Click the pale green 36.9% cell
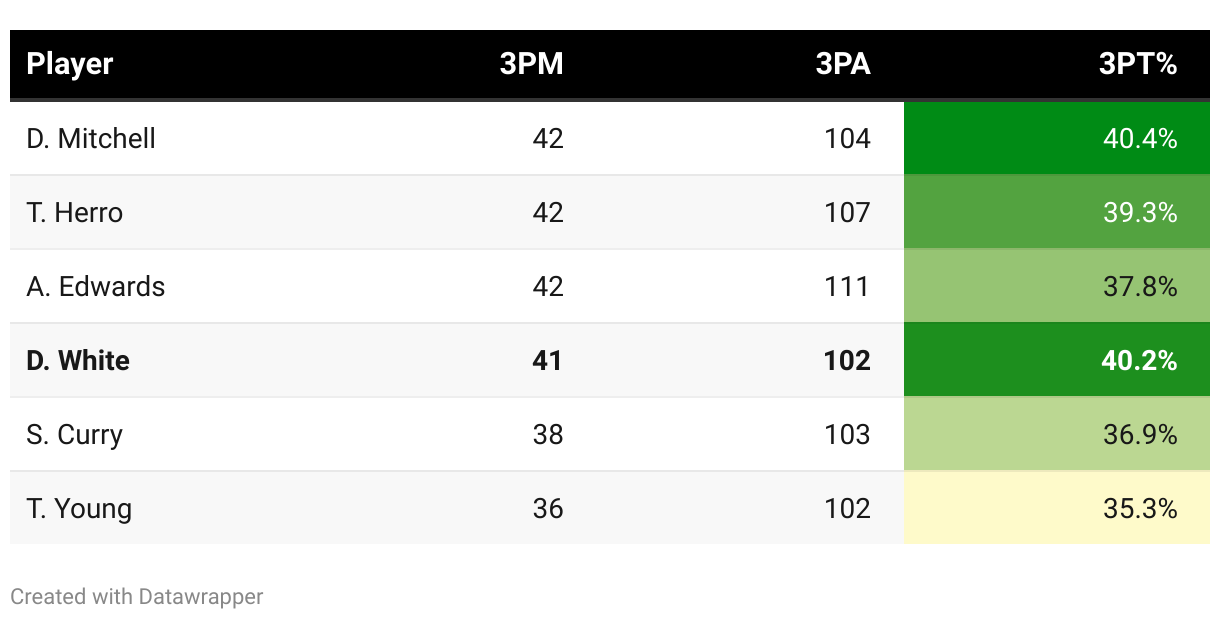The height and width of the screenshot is (620, 1220). (1056, 434)
